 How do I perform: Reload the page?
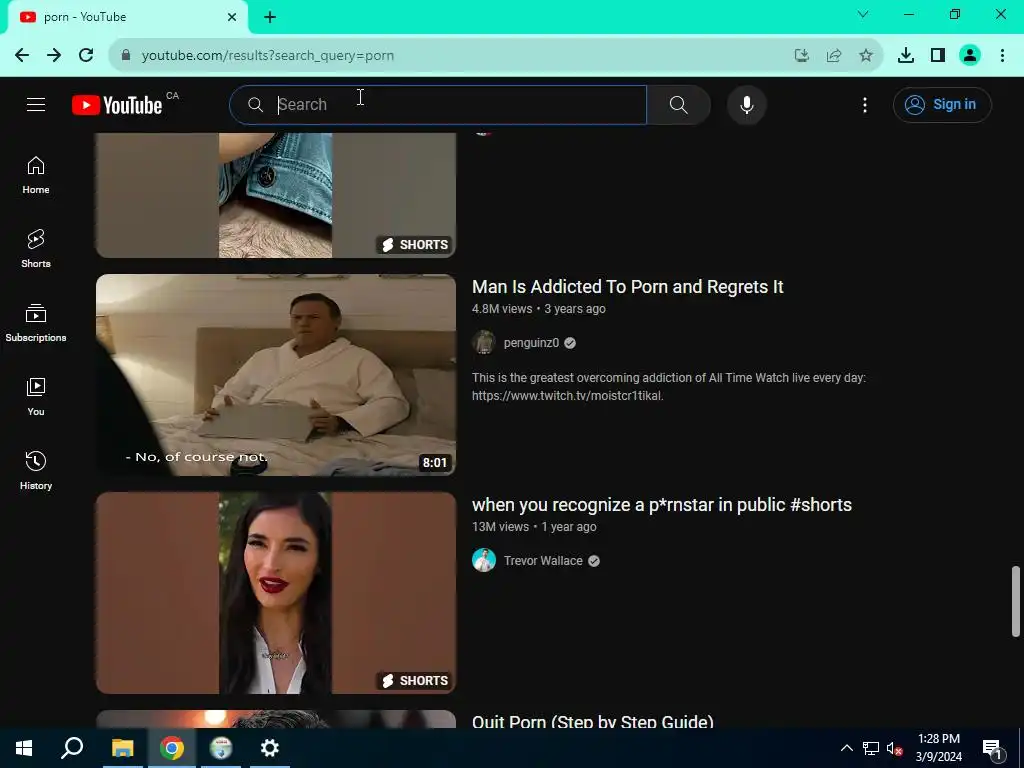86,56
